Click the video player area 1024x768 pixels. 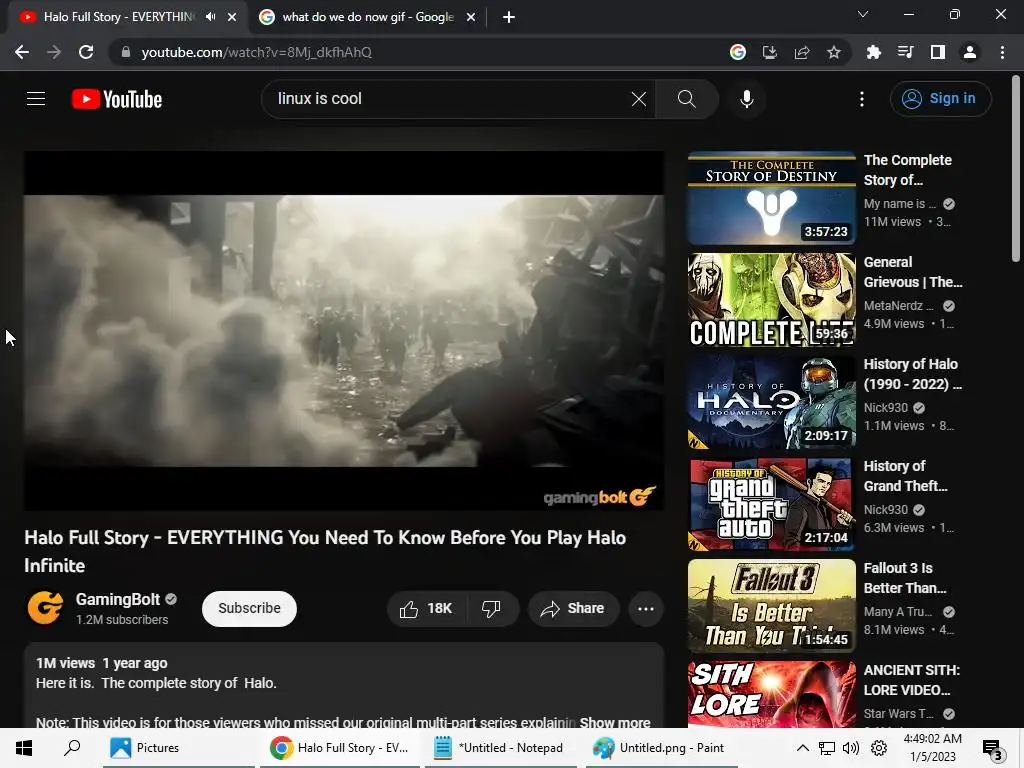[344, 330]
